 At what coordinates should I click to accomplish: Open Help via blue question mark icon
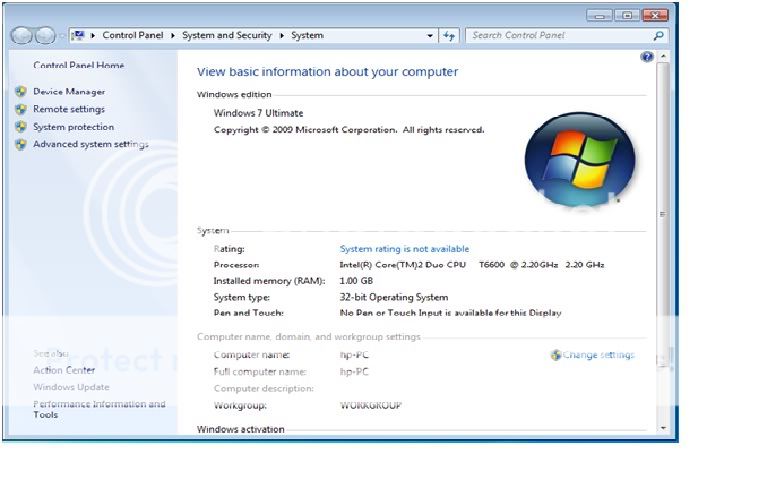[x=647, y=57]
